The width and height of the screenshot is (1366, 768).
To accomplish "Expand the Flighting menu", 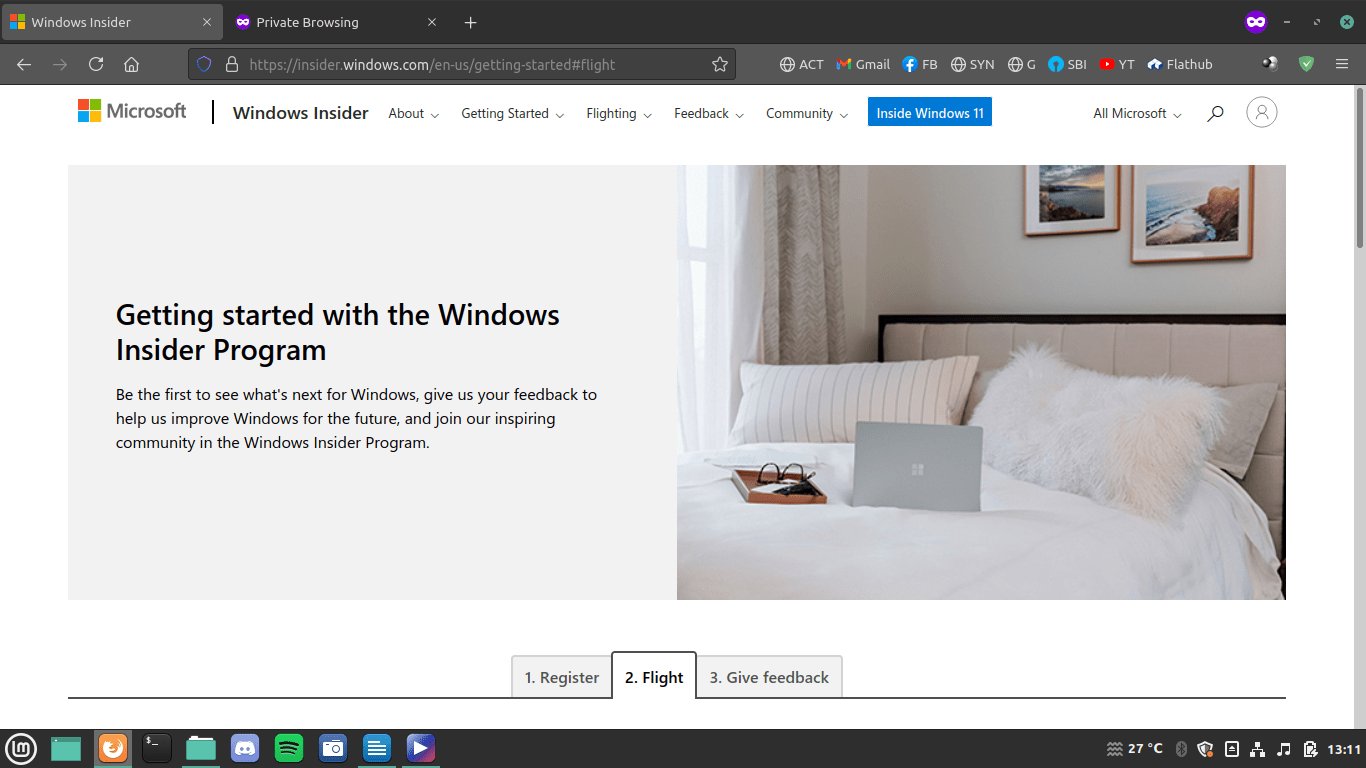I will click(619, 114).
